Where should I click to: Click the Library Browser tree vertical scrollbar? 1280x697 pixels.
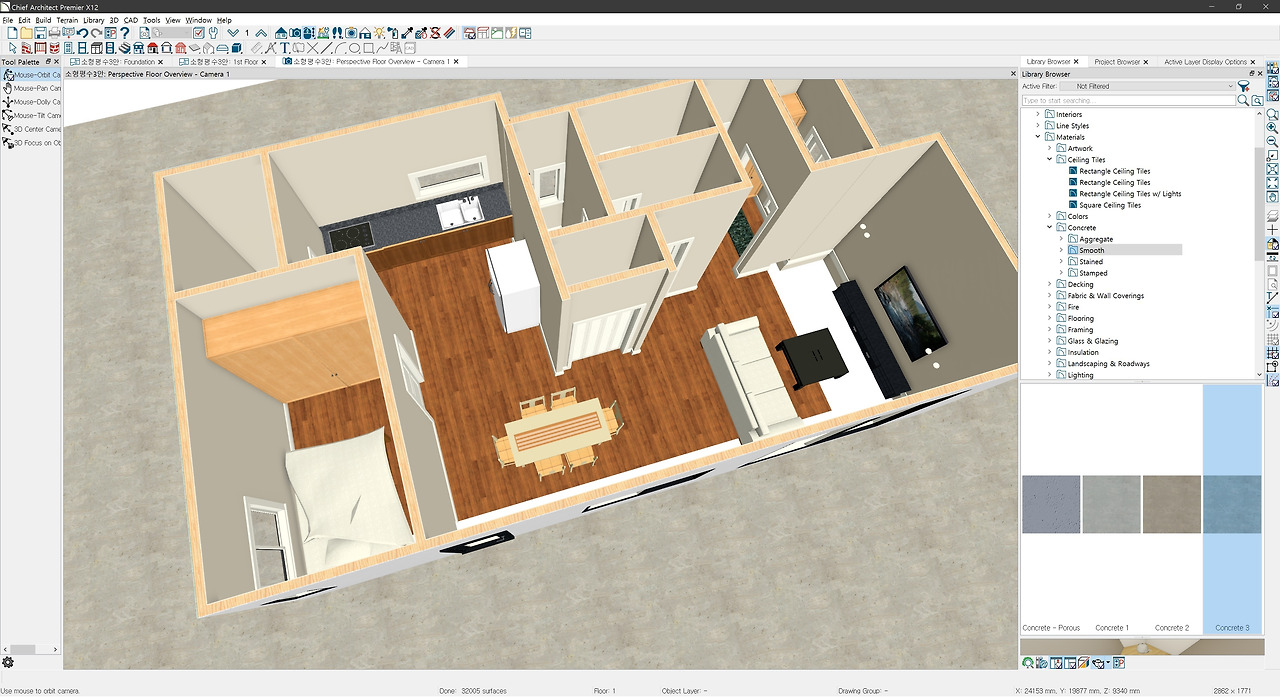coord(1259,204)
